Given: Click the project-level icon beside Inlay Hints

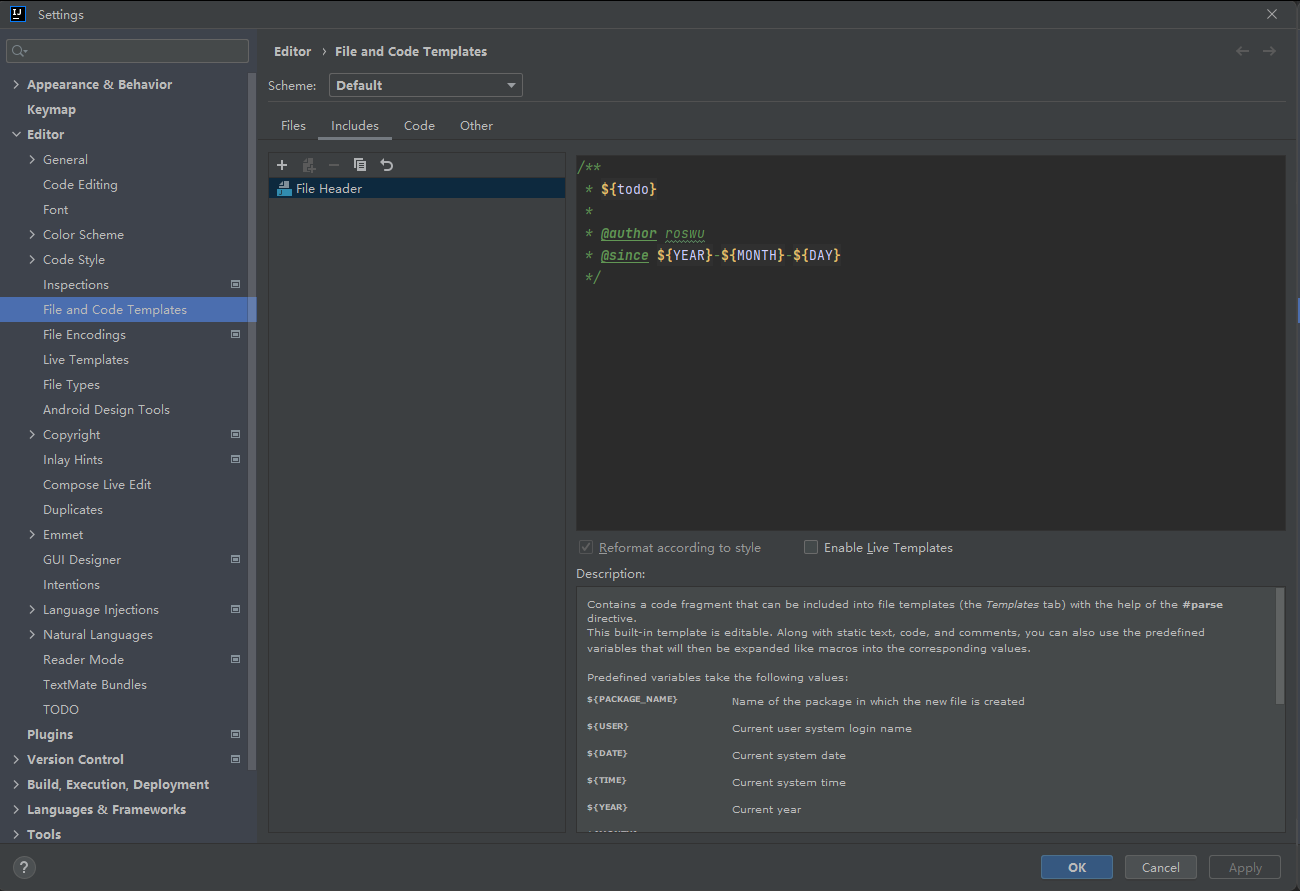Looking at the screenshot, I should [236, 459].
